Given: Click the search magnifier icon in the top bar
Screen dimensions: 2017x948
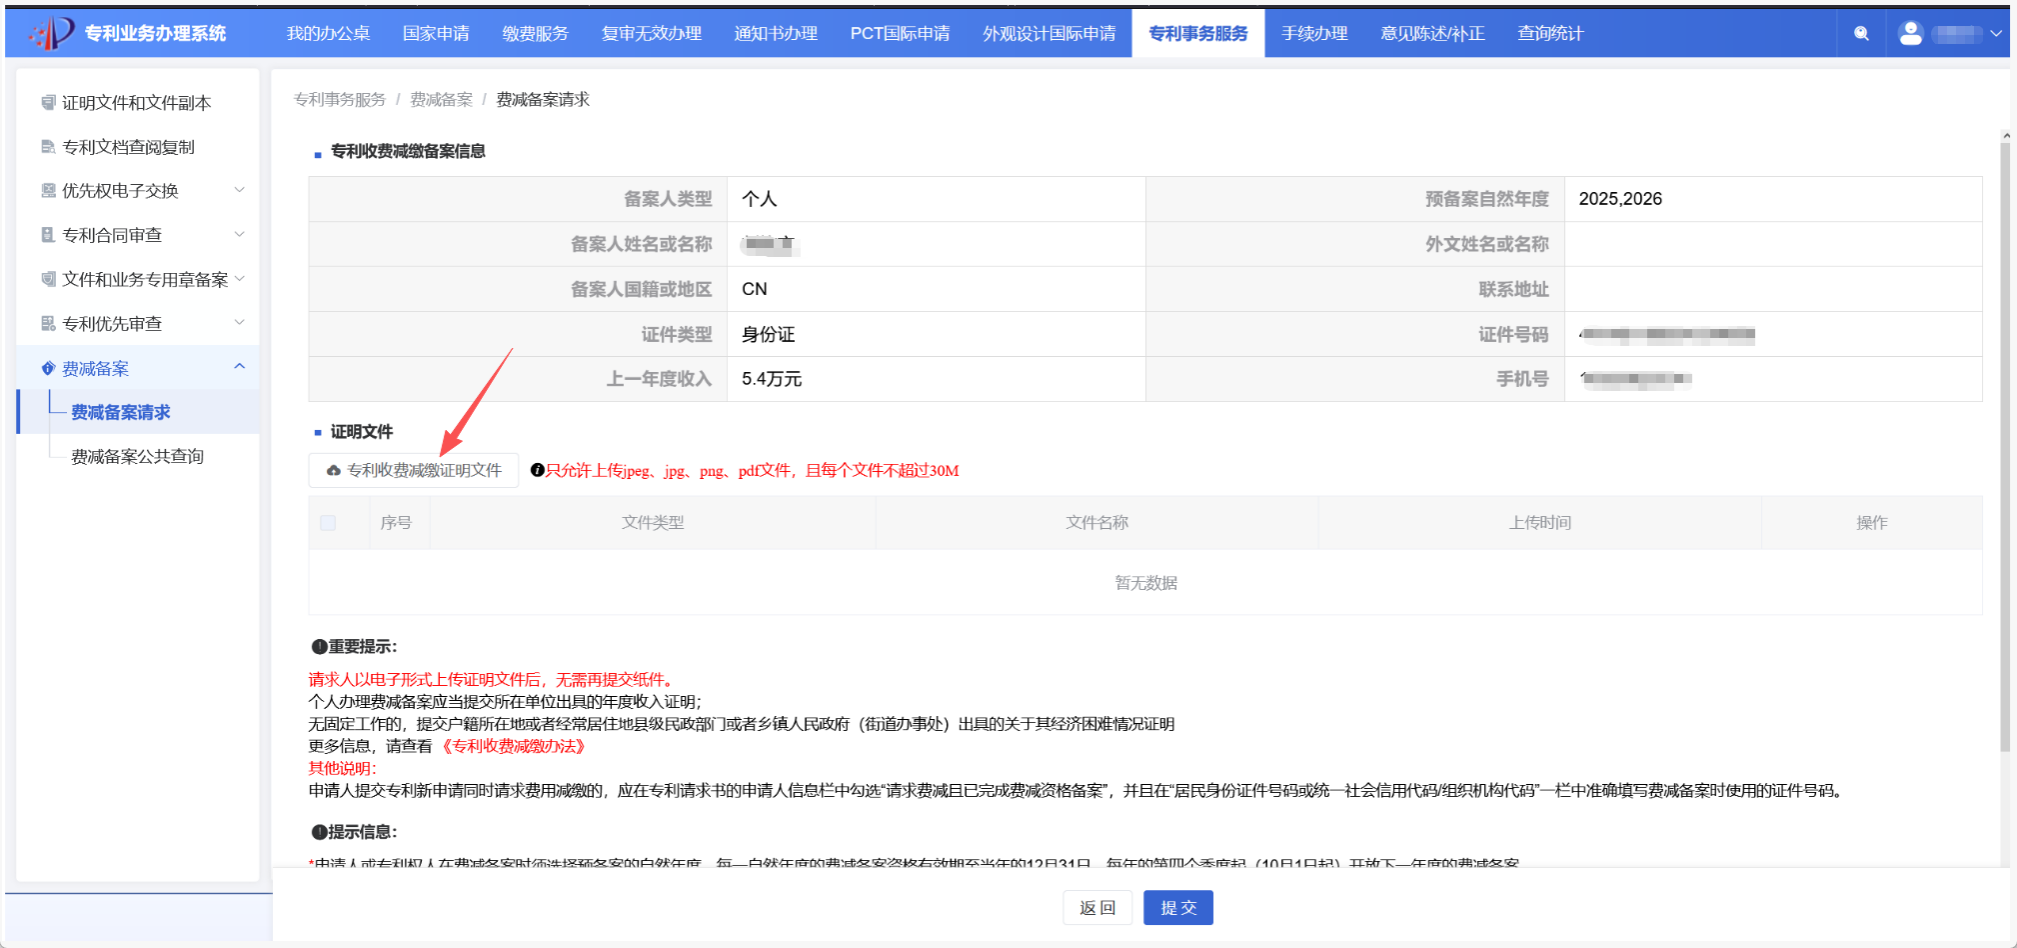Looking at the screenshot, I should coord(1862,32).
